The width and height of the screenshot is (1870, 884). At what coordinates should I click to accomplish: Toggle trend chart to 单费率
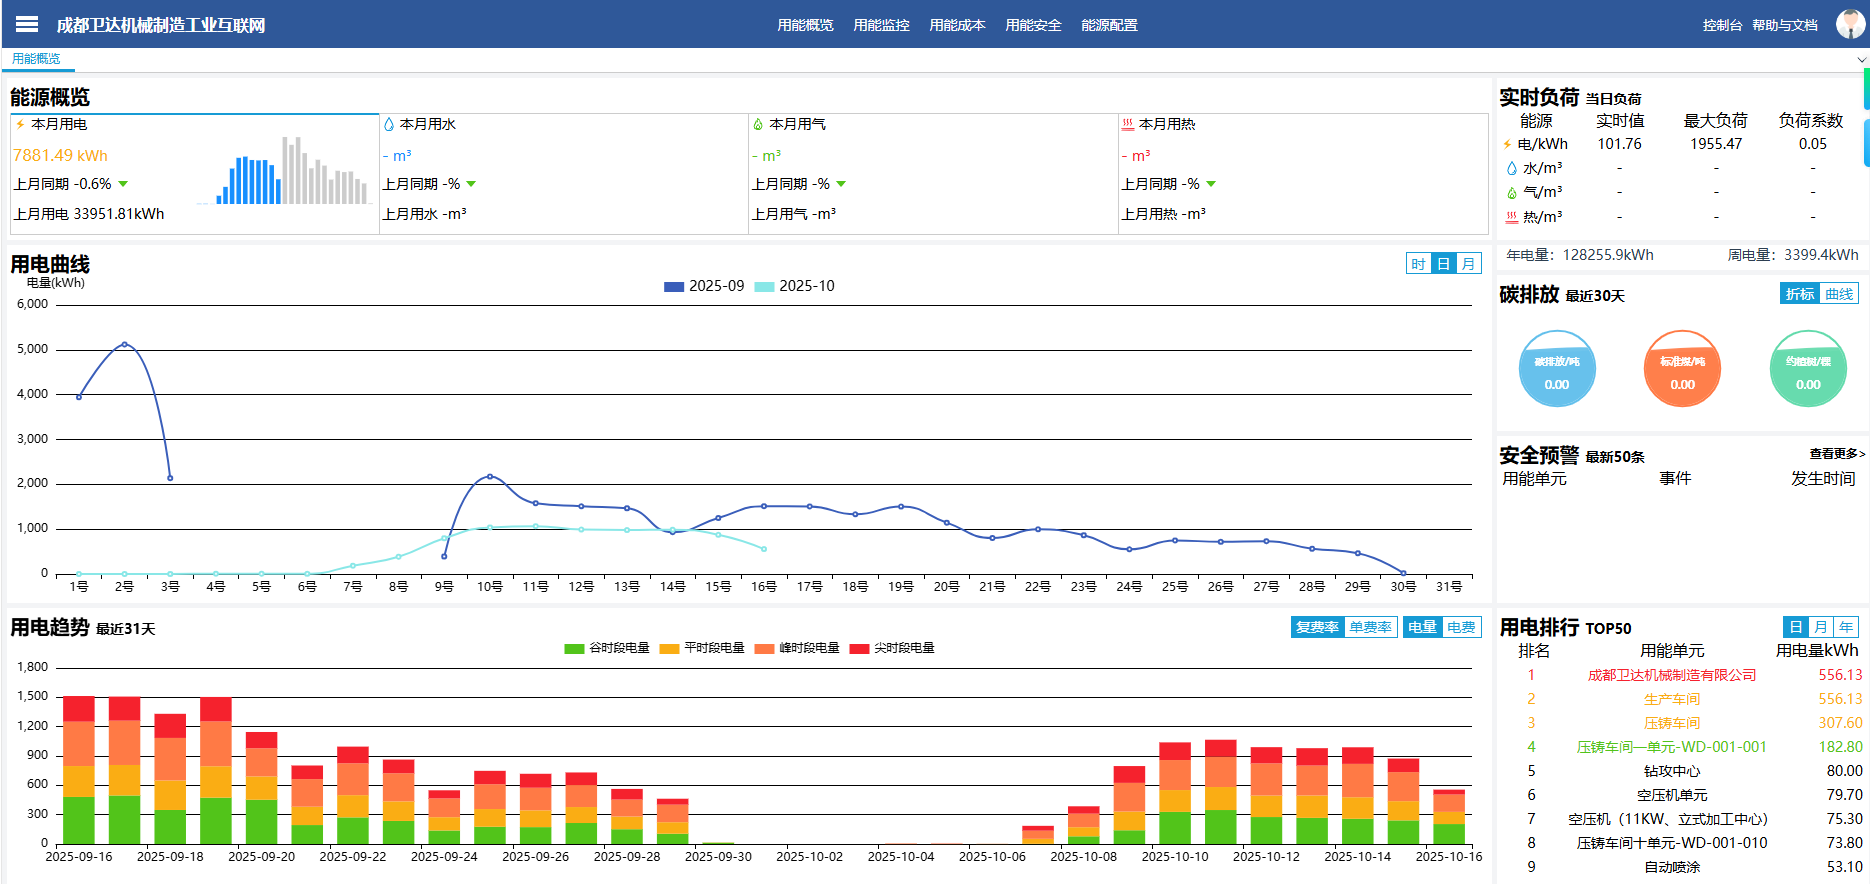tap(1370, 627)
